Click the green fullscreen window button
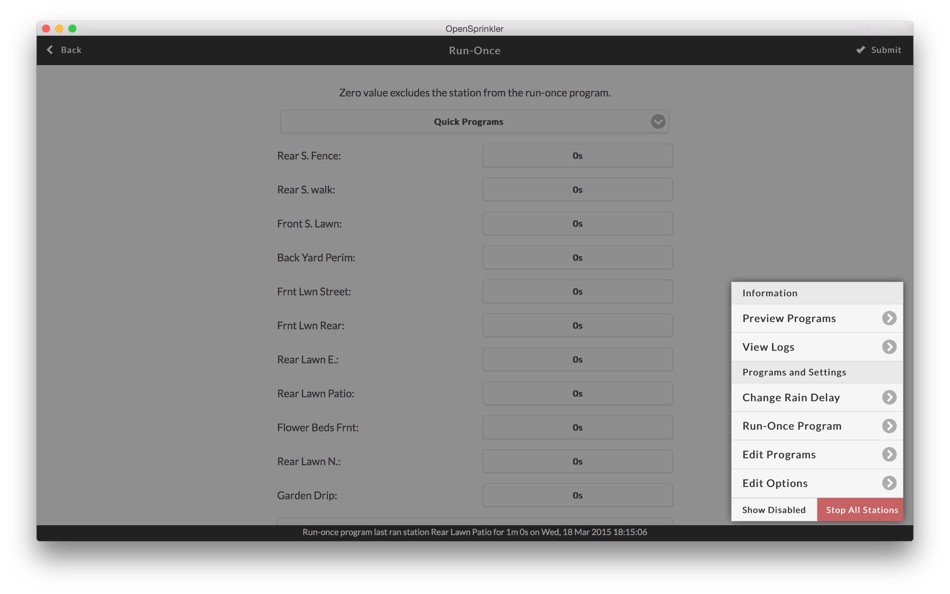This screenshot has width=950, height=594. coord(72,28)
